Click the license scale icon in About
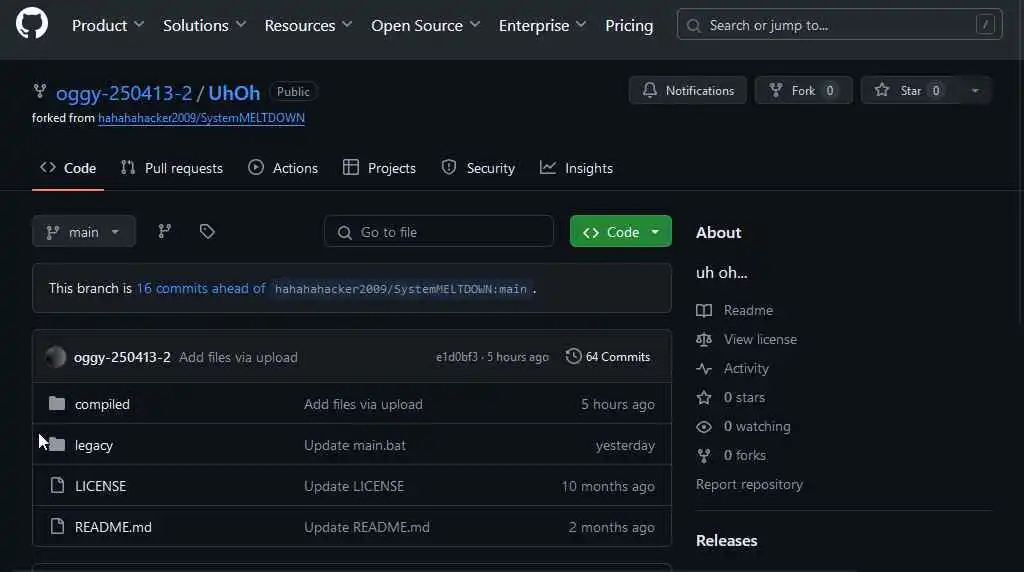Viewport: 1024px width, 572px height. 704,339
